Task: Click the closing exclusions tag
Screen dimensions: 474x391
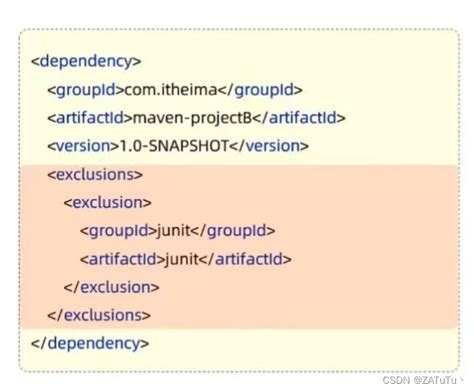Action: click(x=99, y=315)
